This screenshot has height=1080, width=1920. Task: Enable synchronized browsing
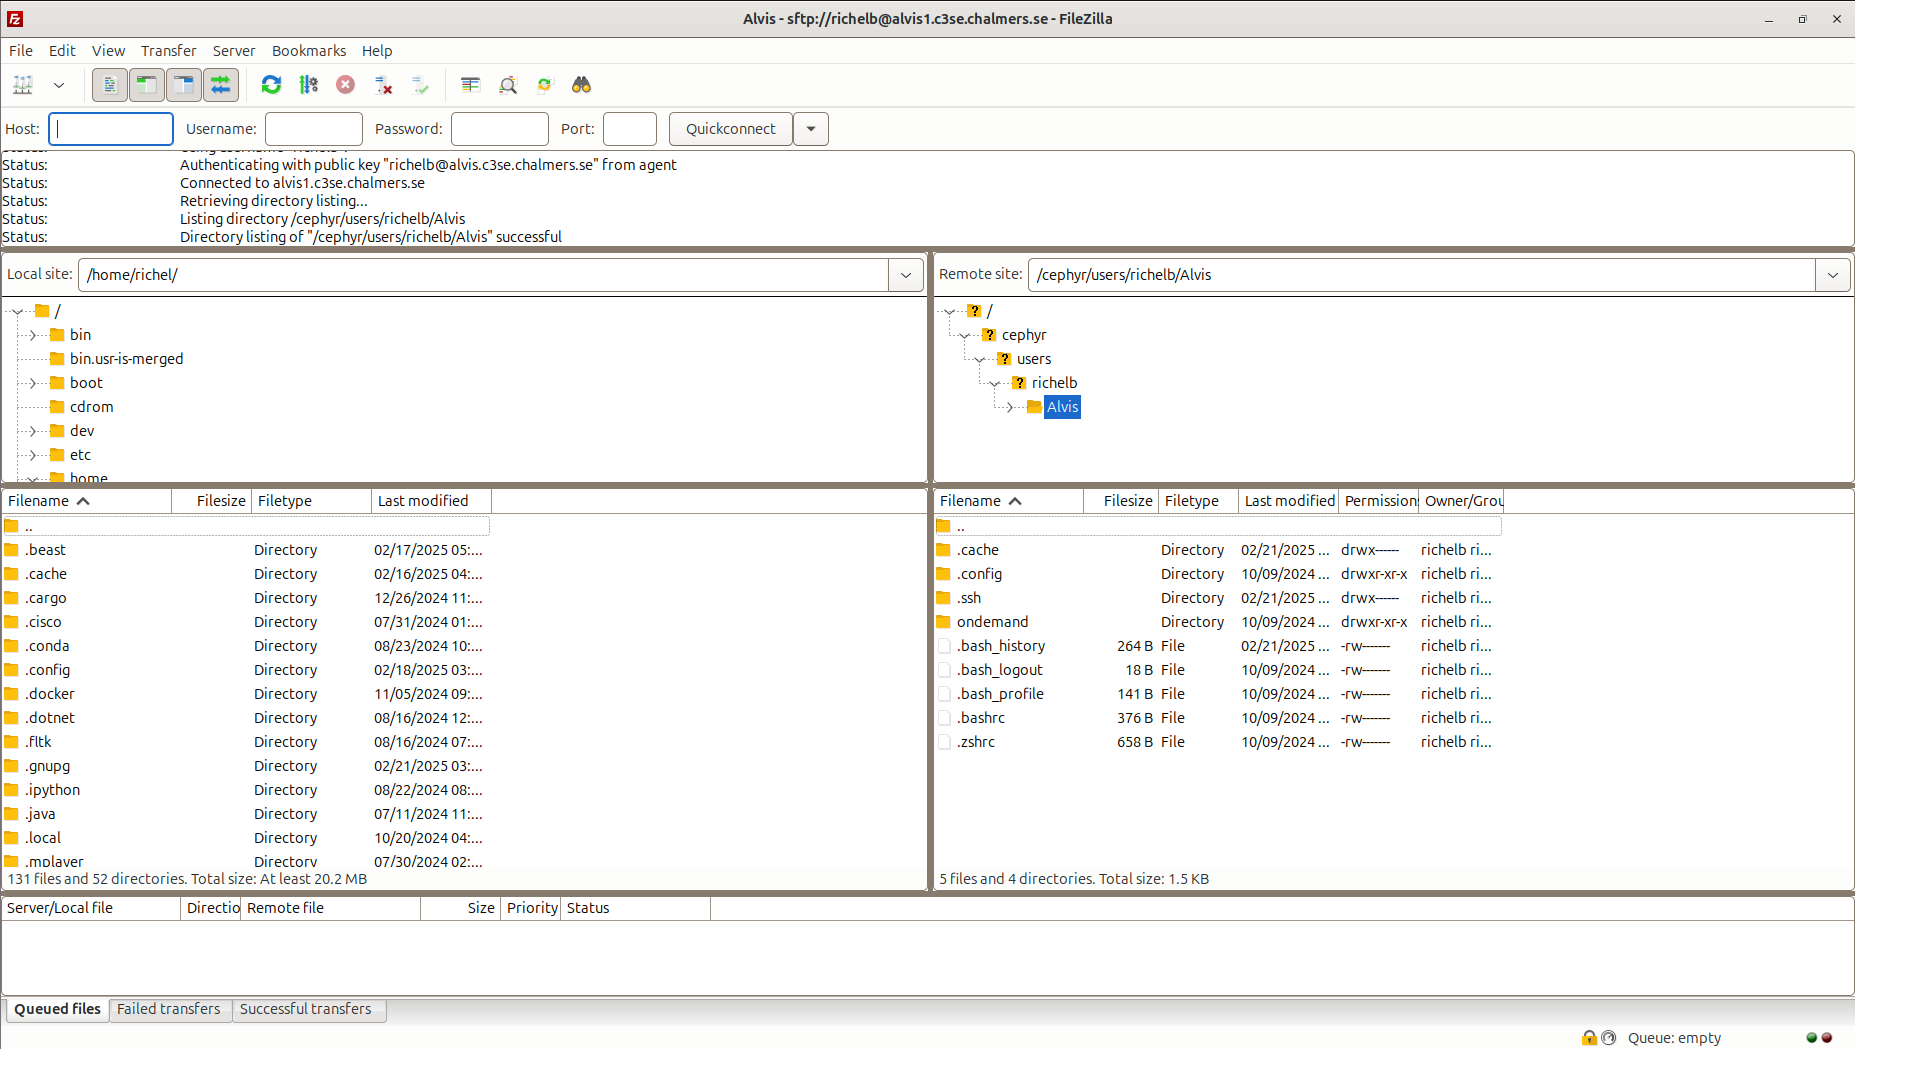[x=543, y=85]
